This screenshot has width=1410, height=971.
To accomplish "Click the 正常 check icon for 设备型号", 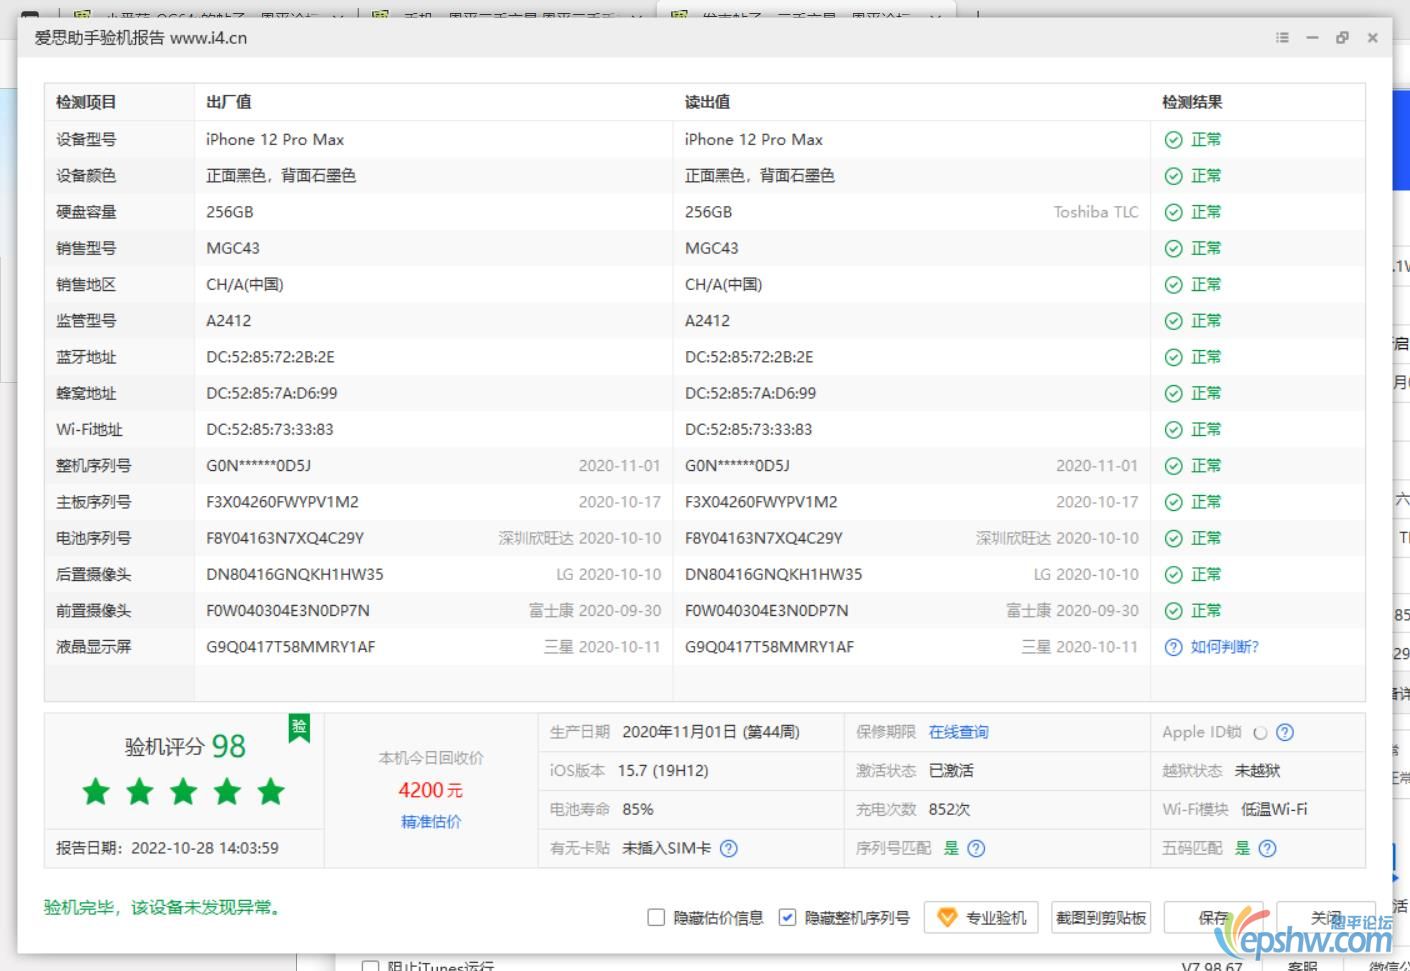I will coord(1174,140).
